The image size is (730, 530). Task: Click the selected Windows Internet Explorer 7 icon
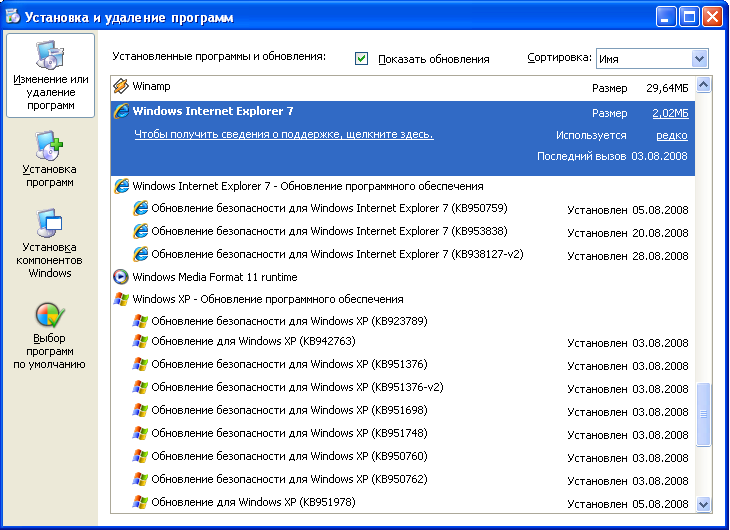click(121, 112)
